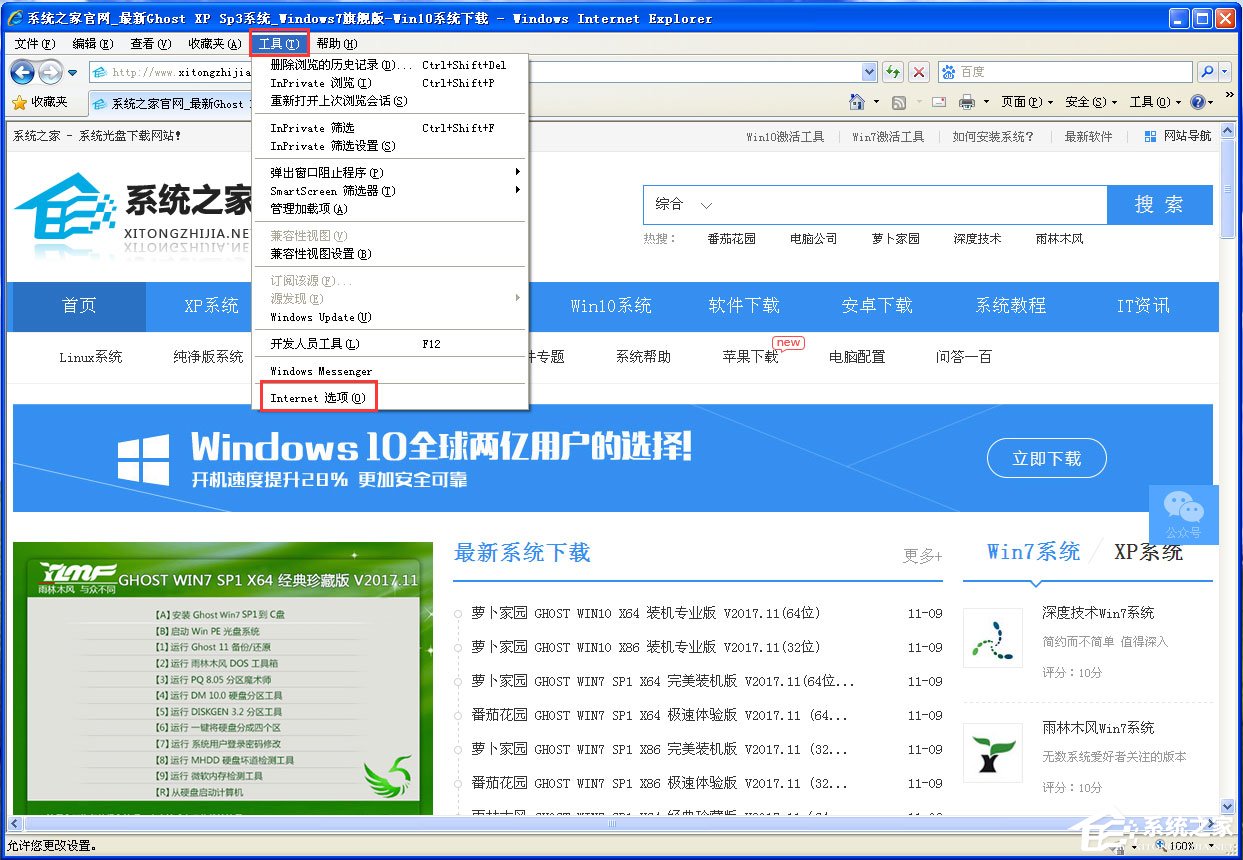Open the back button history dropdown arrow
Image resolution: width=1243 pixels, height=860 pixels.
tap(73, 72)
